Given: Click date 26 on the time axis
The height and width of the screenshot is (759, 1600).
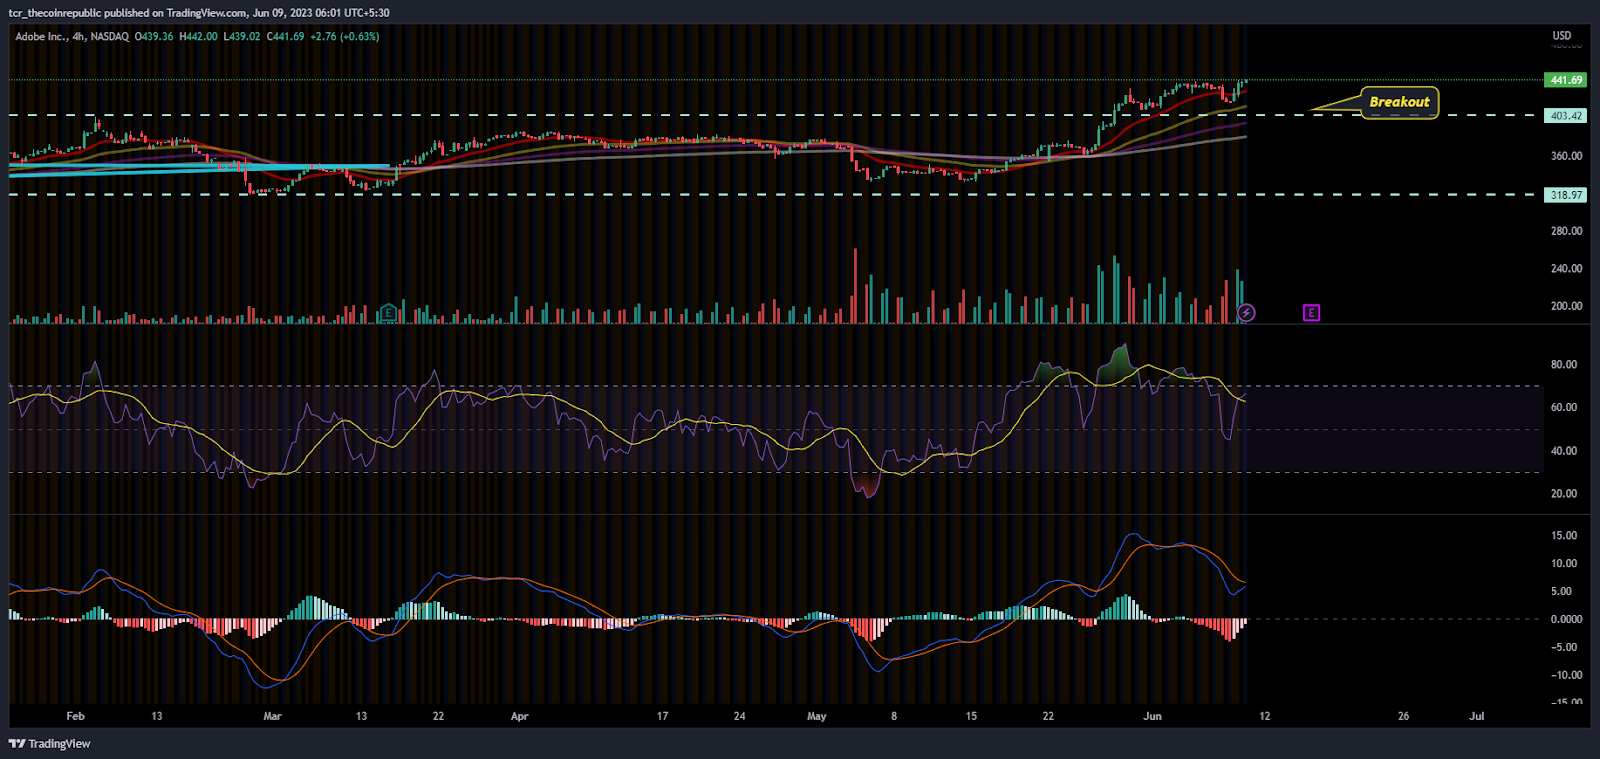Looking at the screenshot, I should tap(1403, 717).
